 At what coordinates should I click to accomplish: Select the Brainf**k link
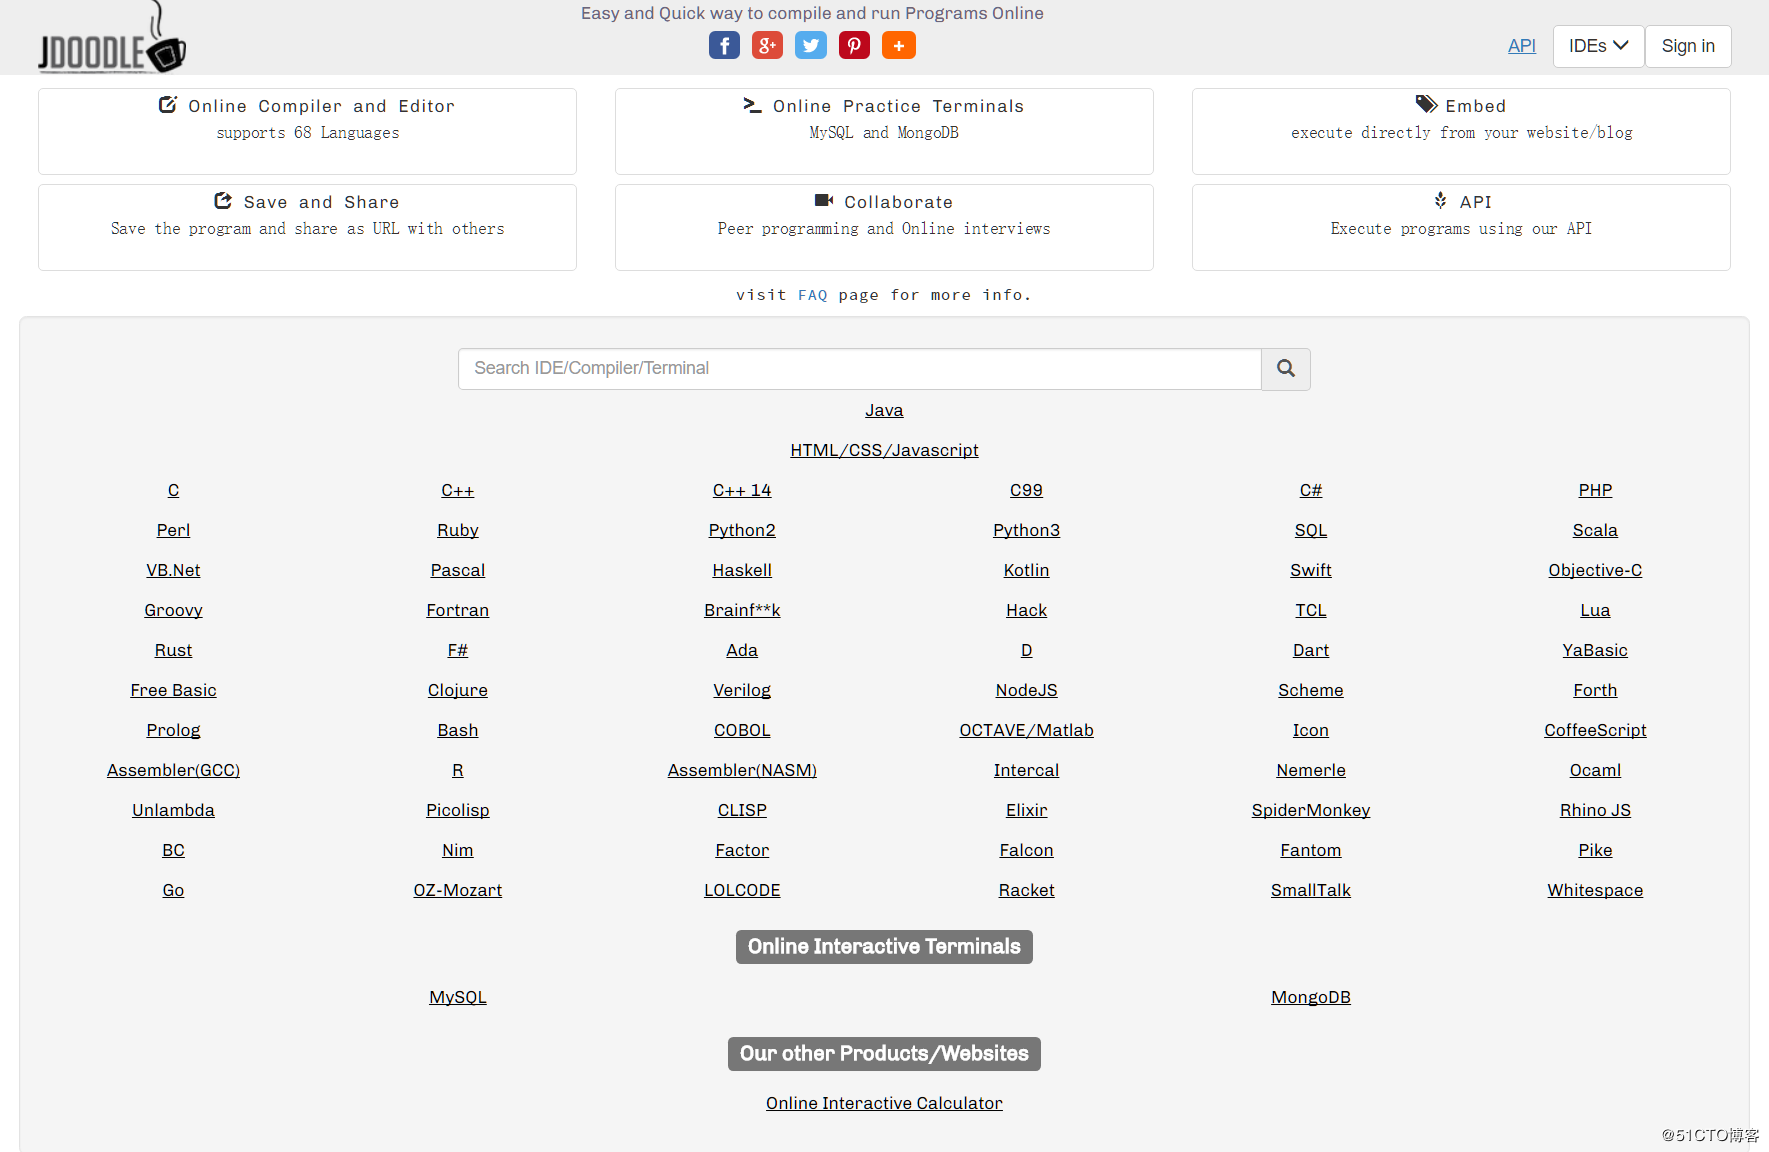(x=742, y=610)
